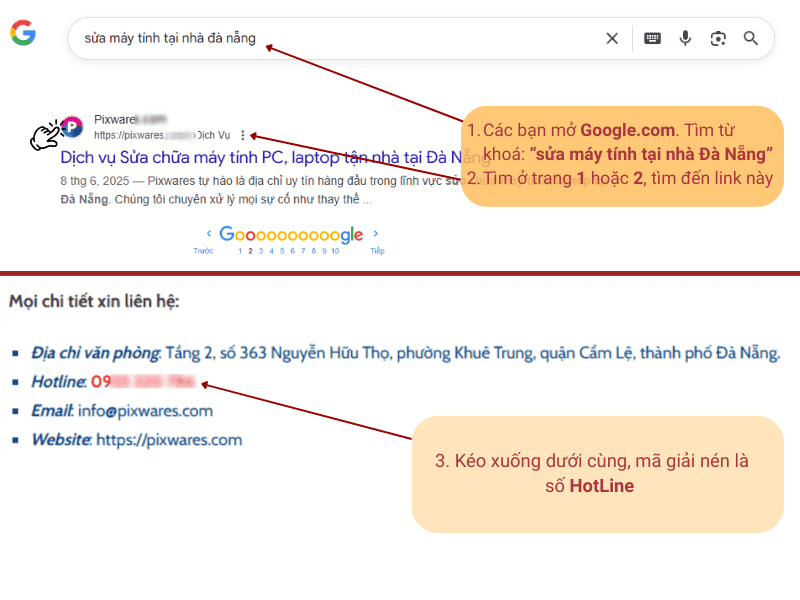800x600 pixels.
Task: Click the pointing hand cursor graphic
Action: coord(44,136)
